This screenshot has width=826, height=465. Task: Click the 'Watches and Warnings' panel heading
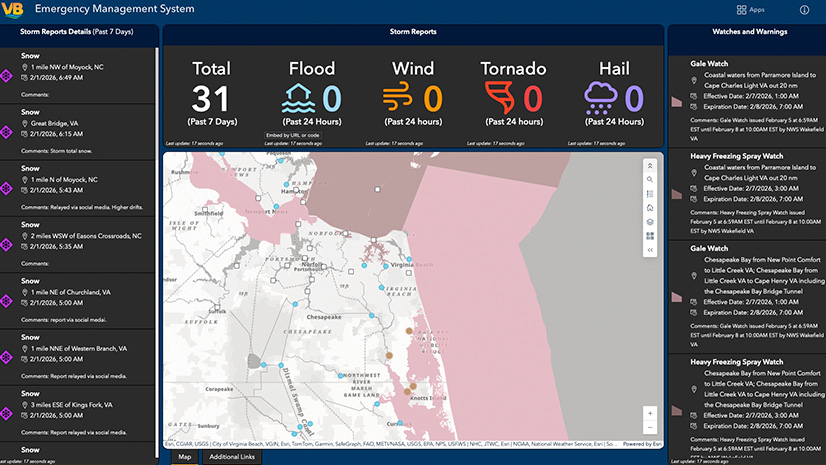750,32
